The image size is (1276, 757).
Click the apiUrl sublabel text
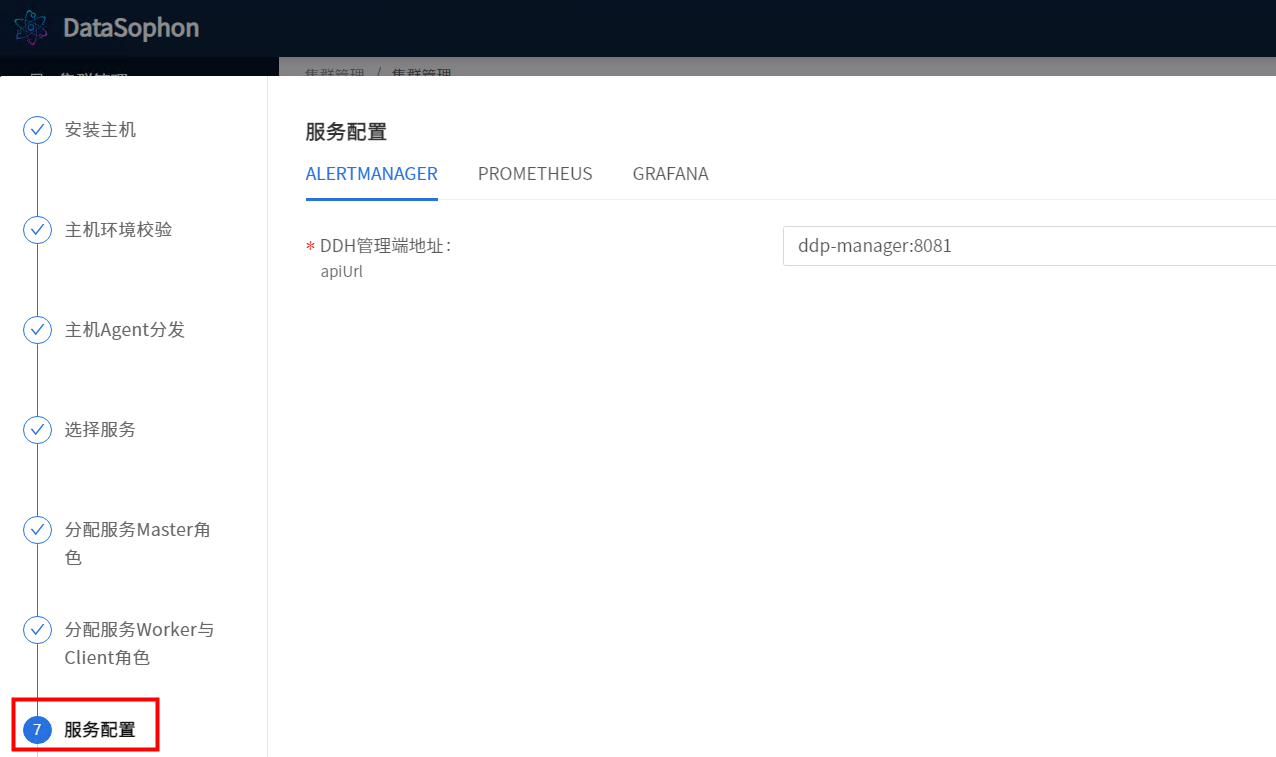(341, 271)
